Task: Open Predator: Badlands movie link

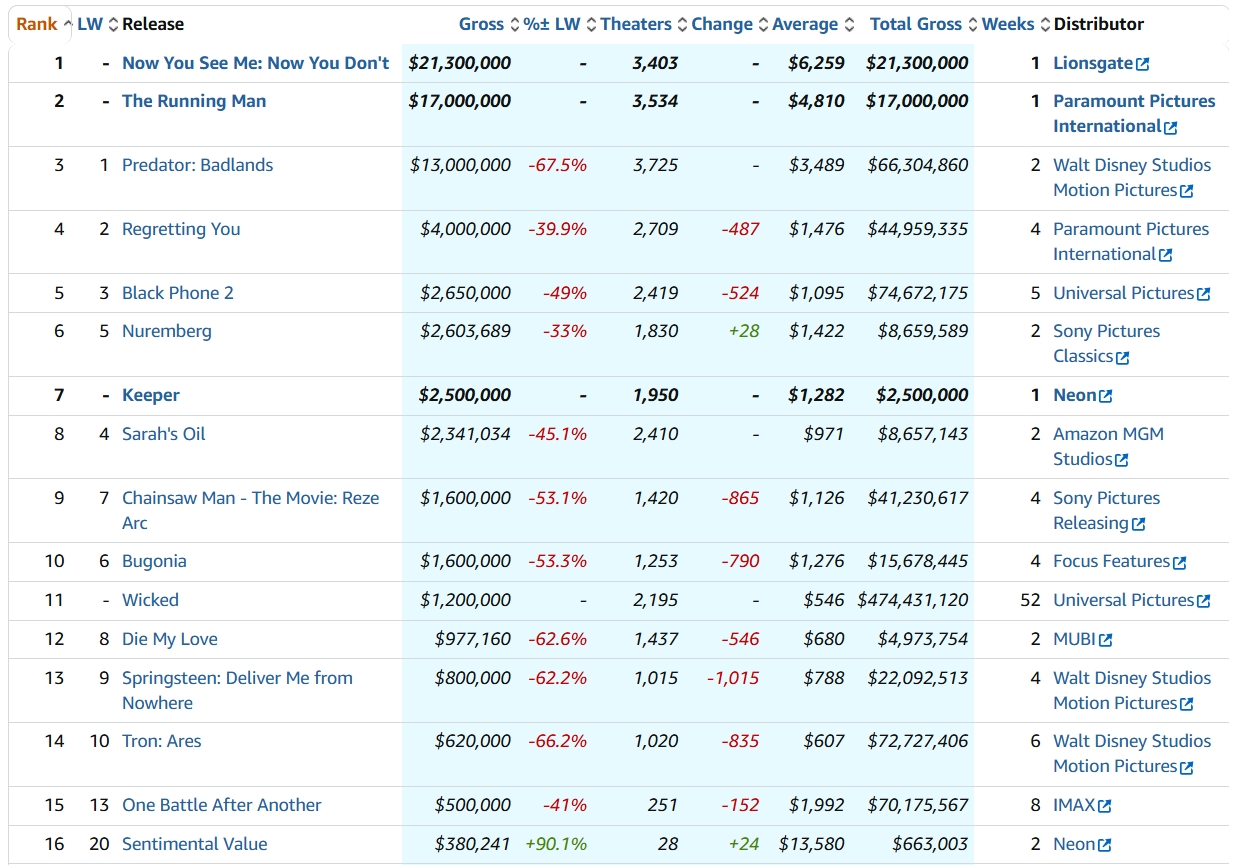Action: pos(197,165)
